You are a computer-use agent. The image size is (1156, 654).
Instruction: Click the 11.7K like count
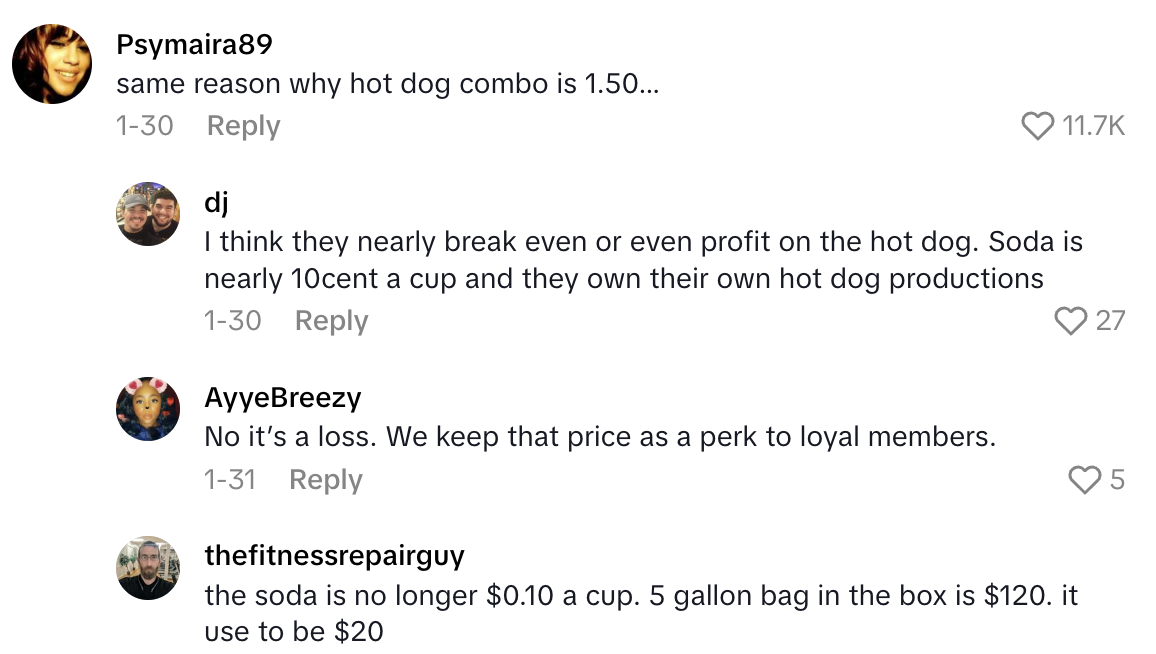(x=1094, y=126)
